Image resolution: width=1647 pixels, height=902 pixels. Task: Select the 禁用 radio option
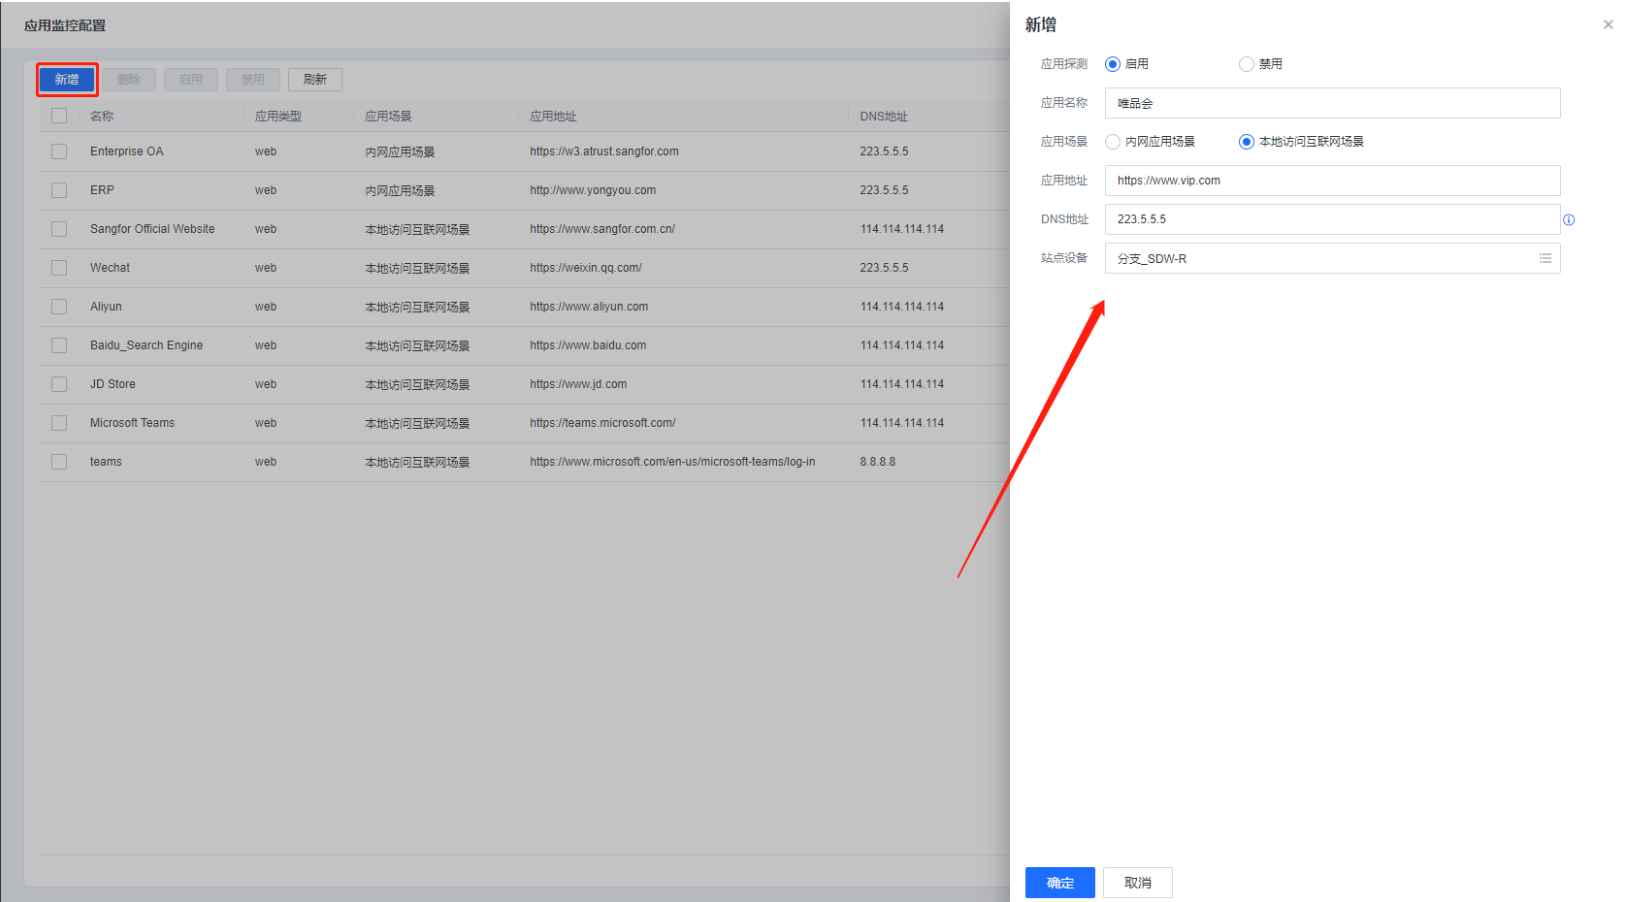click(x=1246, y=64)
